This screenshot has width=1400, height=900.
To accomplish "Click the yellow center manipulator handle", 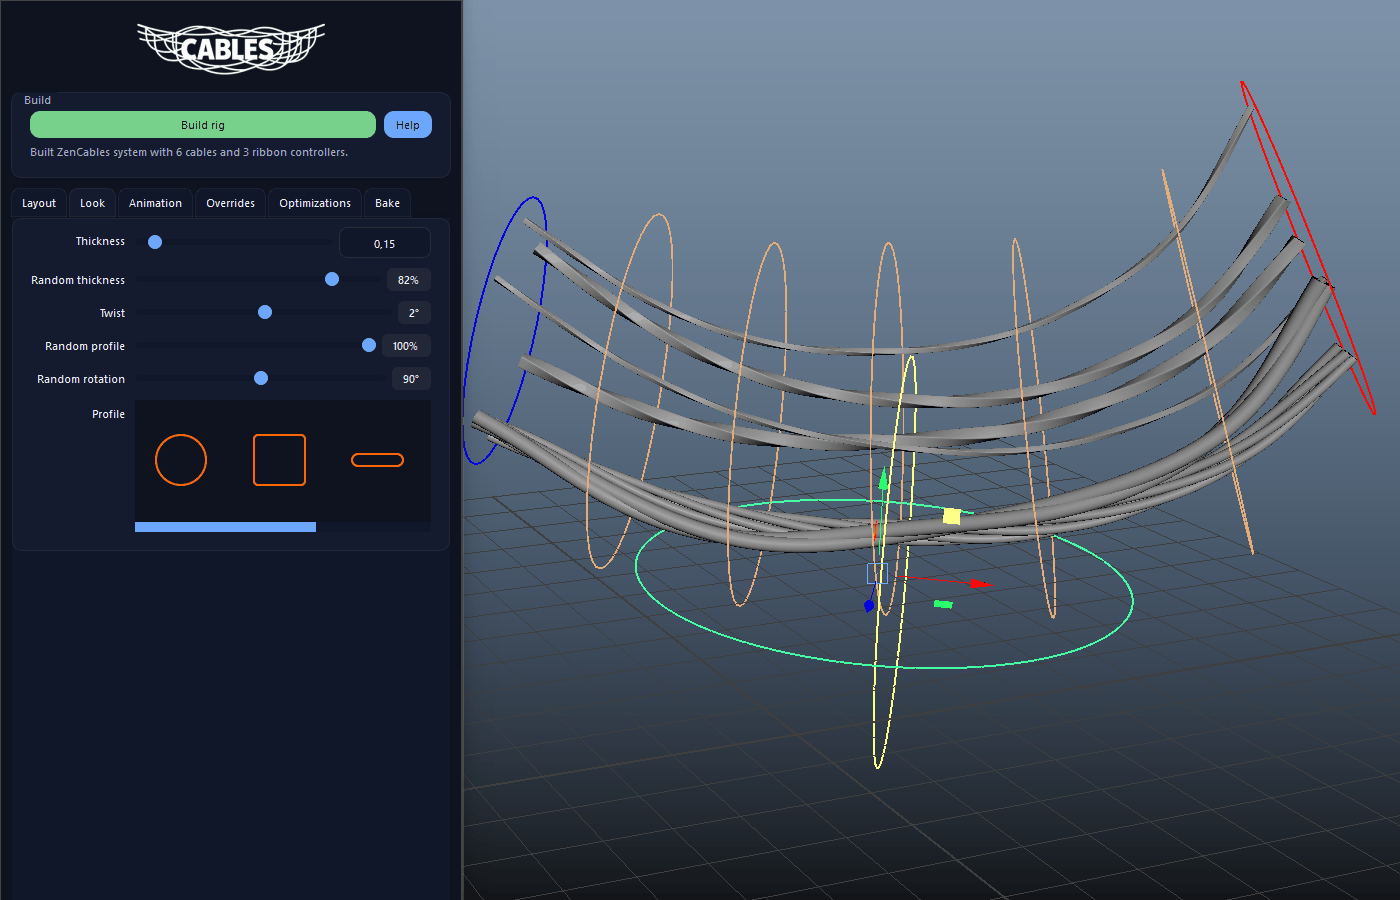I will point(951,516).
